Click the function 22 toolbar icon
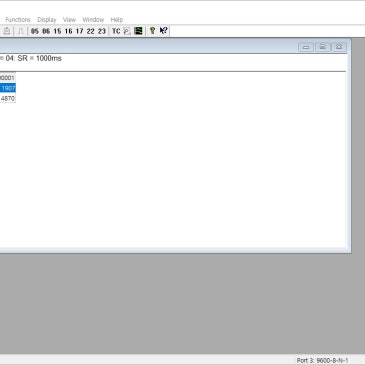 click(90, 31)
